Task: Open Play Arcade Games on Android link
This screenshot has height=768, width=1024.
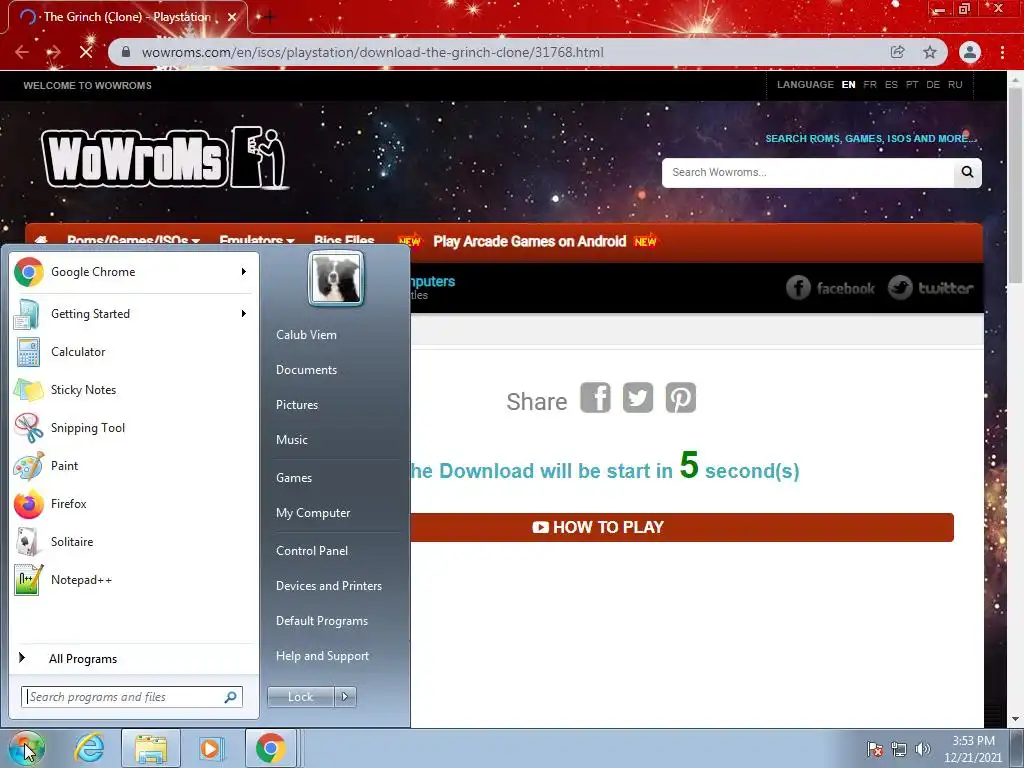Action: pyautogui.click(x=530, y=241)
